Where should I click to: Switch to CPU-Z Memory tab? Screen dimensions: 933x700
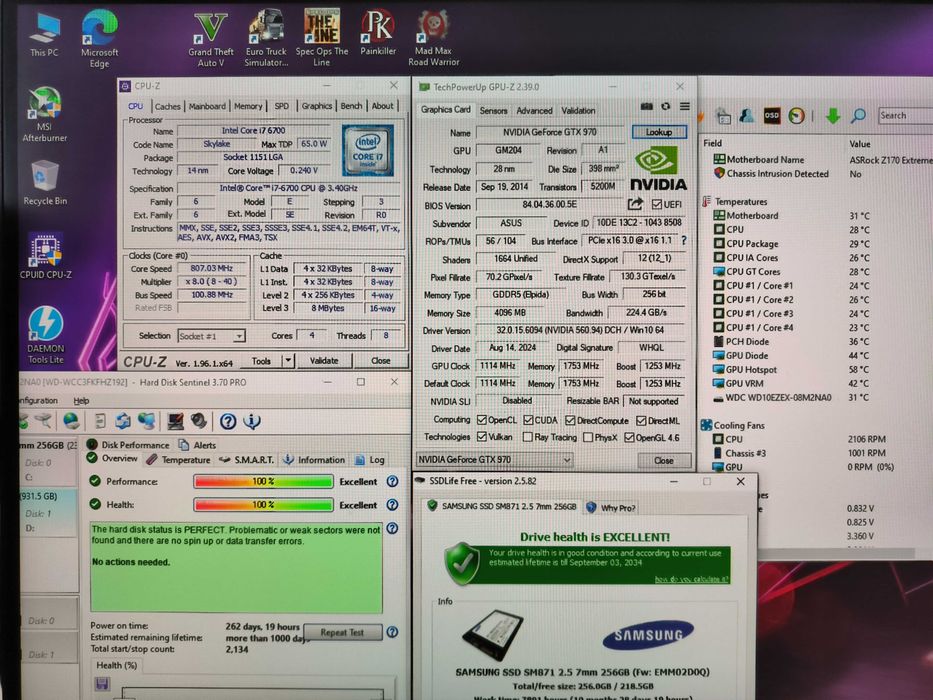point(248,106)
